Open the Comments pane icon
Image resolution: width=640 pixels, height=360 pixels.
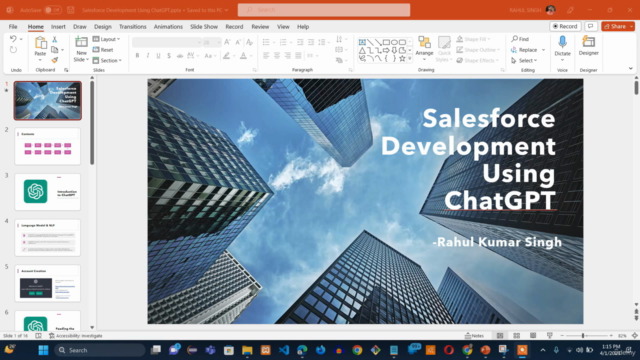point(591,26)
